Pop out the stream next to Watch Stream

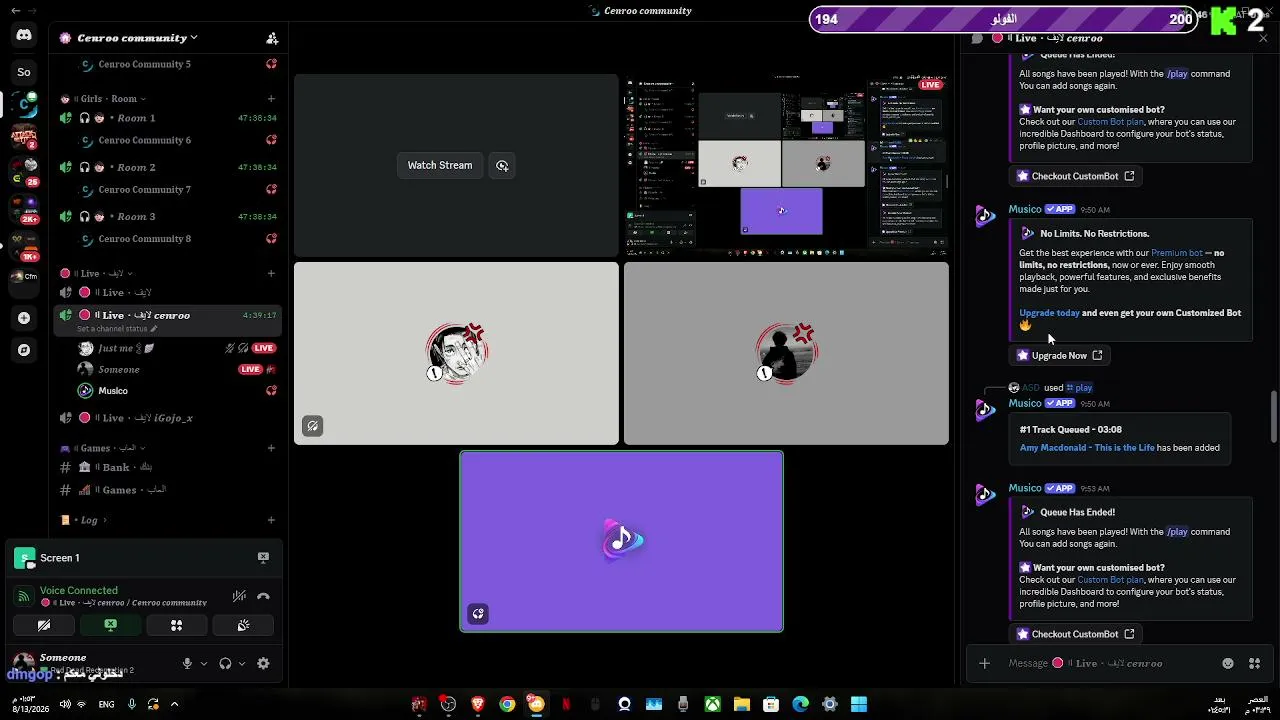[502, 165]
